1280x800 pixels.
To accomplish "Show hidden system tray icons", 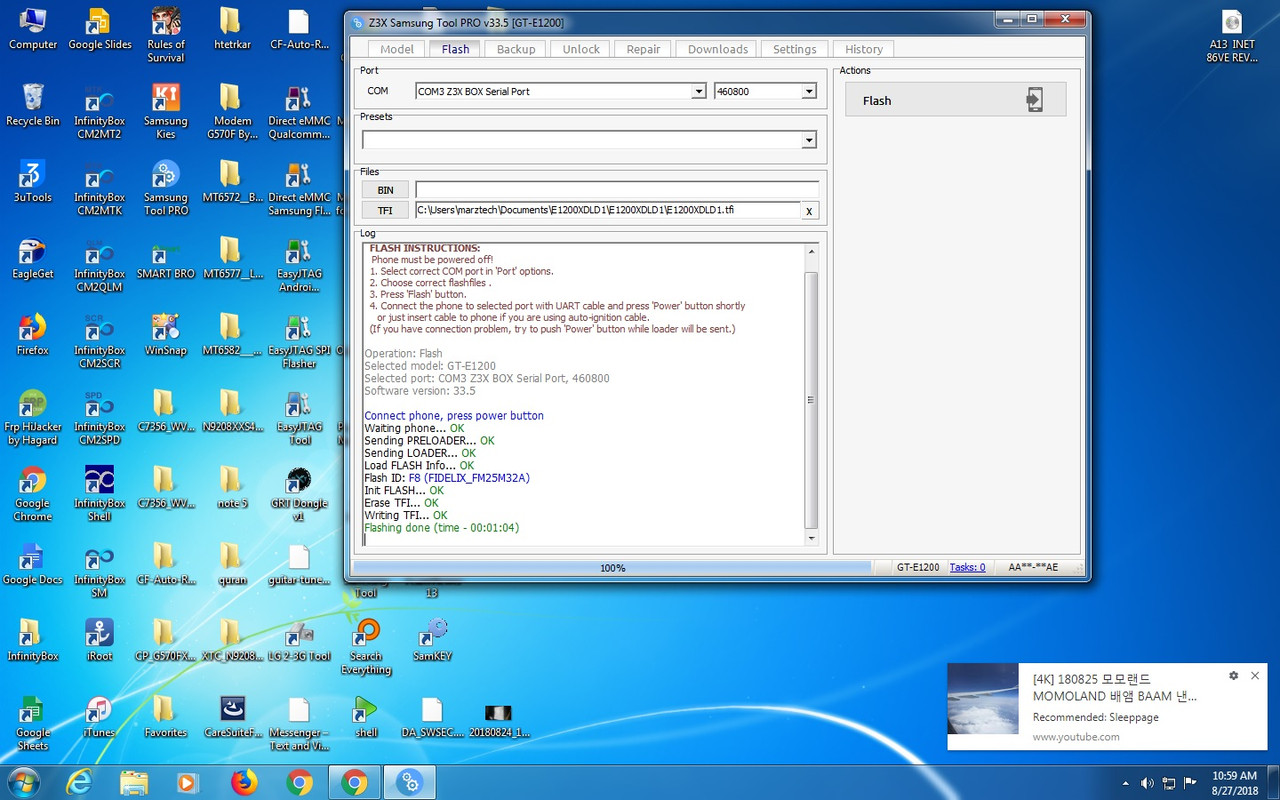I will 1127,782.
